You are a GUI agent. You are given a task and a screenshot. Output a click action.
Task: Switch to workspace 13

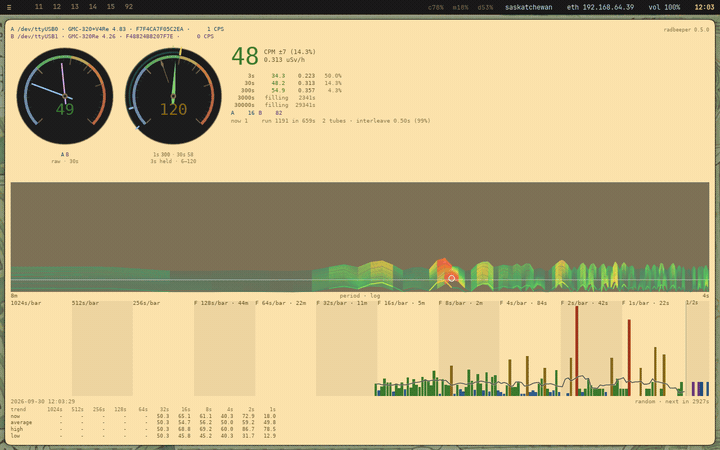coord(74,7)
